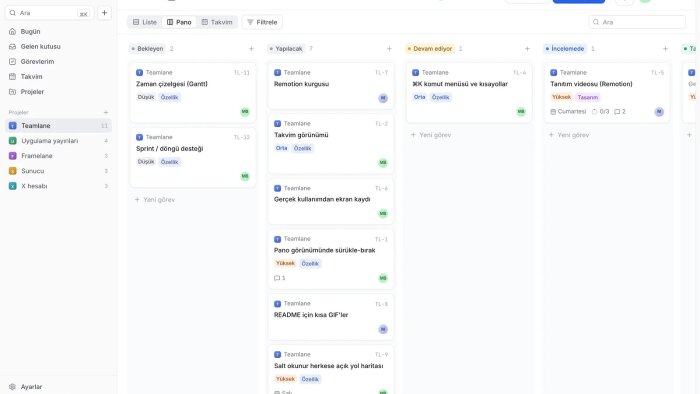Select the Sunucu project
700x394 pixels.
pyautogui.click(x=58, y=171)
